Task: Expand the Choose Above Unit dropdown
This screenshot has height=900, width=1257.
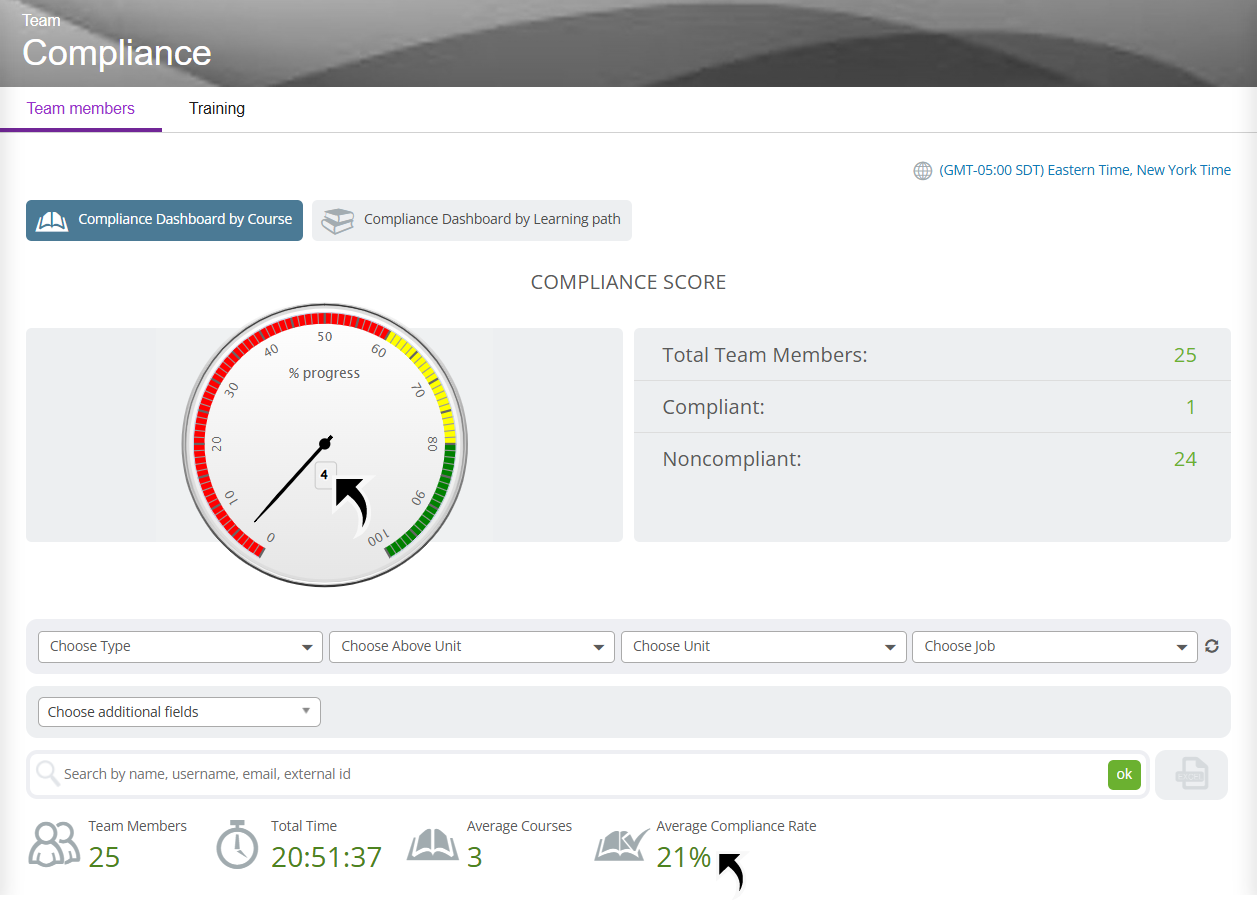Action: [471, 647]
